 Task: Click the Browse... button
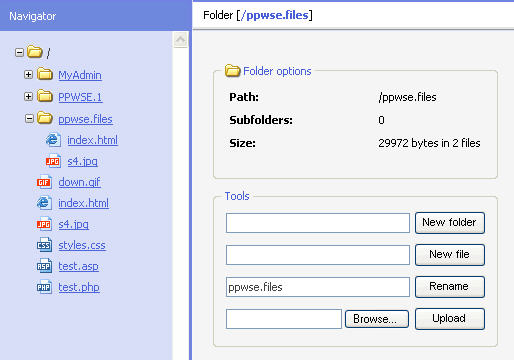pos(377,319)
